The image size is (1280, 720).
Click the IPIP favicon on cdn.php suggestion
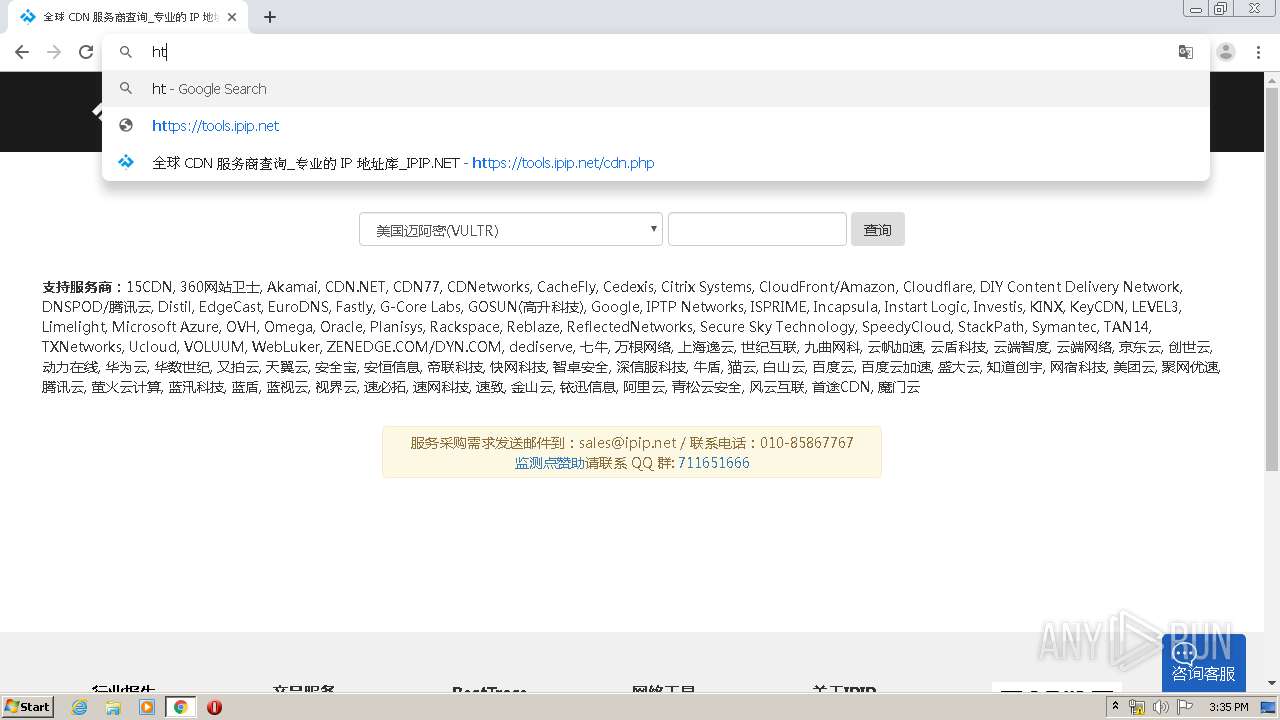click(x=126, y=162)
